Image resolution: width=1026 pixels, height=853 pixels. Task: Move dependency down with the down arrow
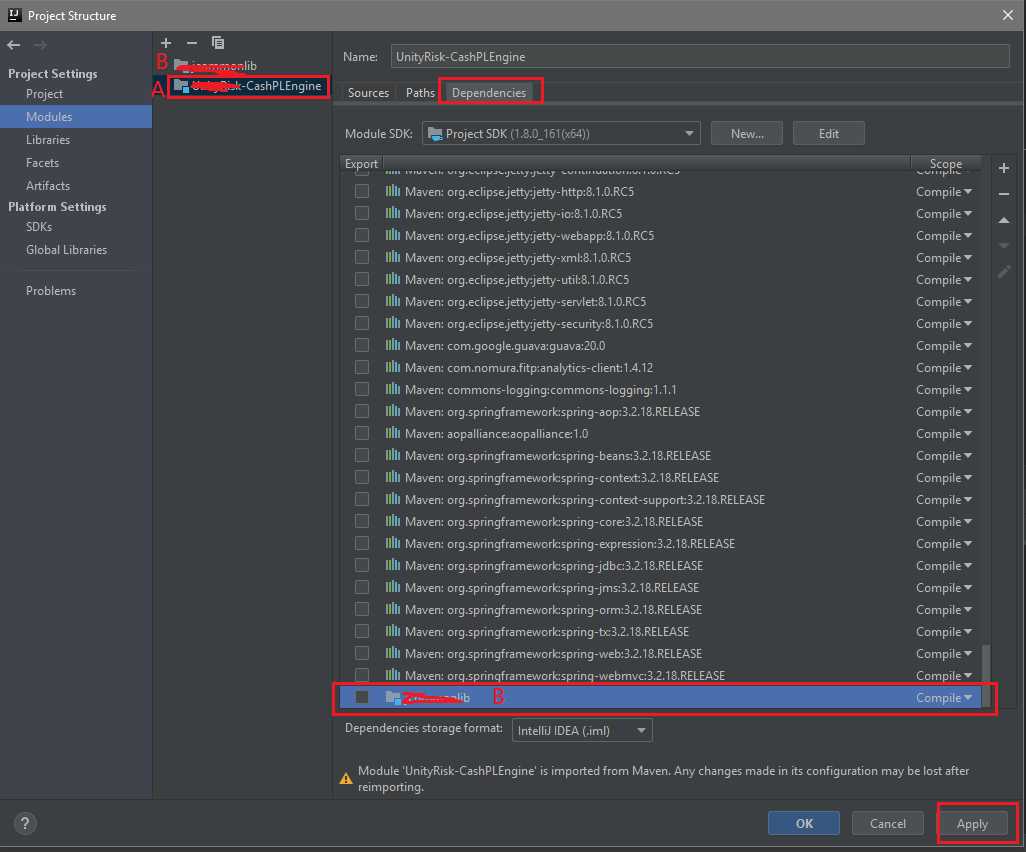(1004, 246)
